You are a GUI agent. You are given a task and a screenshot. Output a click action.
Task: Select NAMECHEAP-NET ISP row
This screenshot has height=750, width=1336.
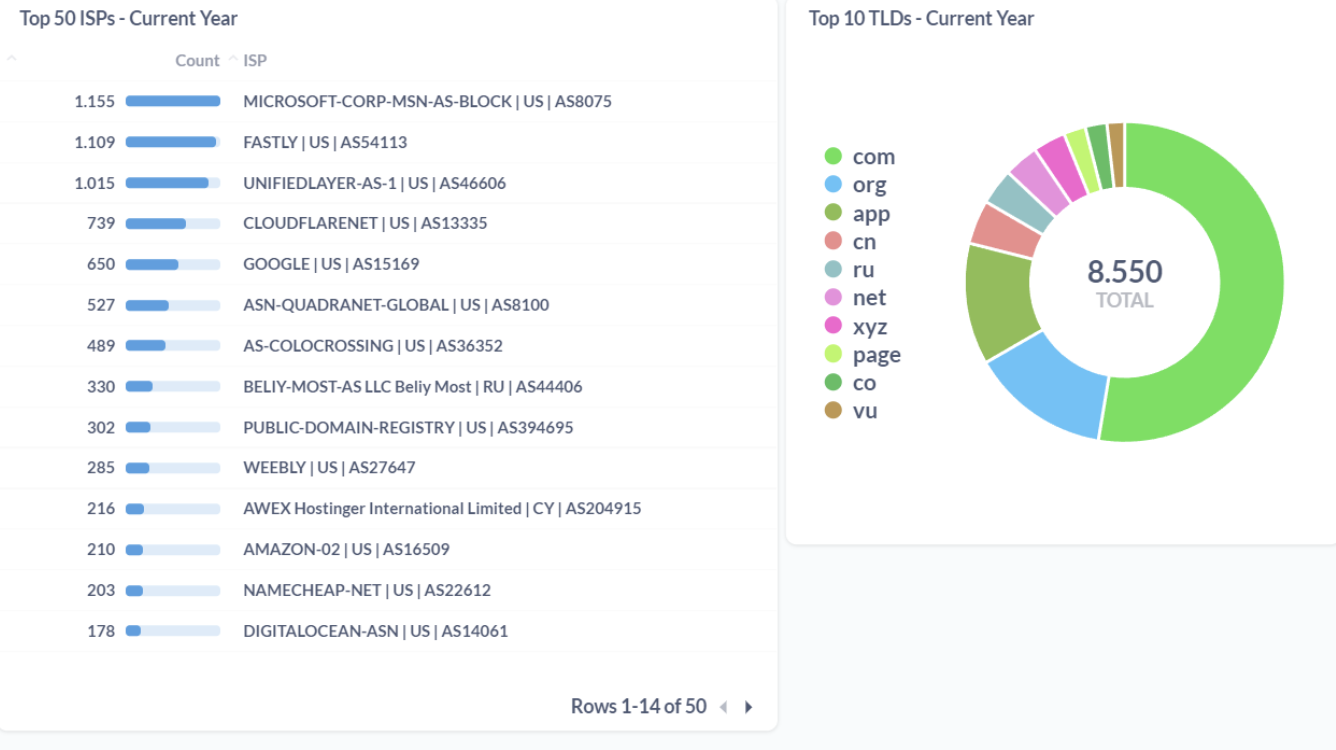coord(388,590)
